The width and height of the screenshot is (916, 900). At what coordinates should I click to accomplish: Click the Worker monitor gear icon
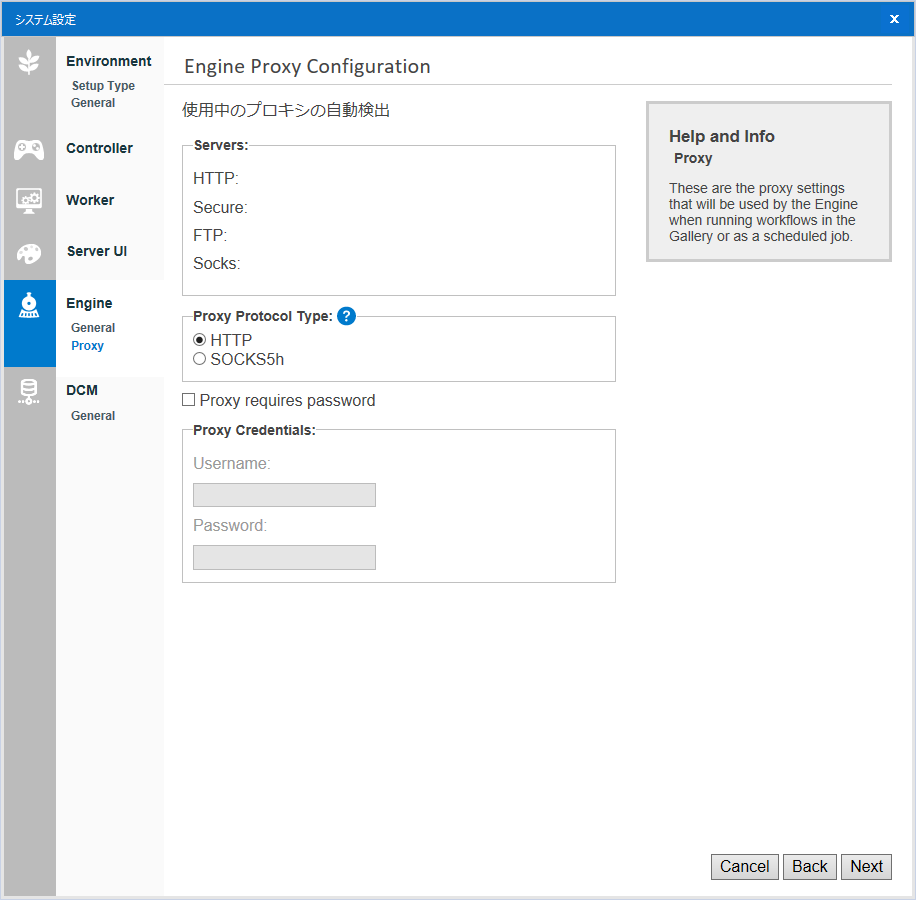coord(29,200)
